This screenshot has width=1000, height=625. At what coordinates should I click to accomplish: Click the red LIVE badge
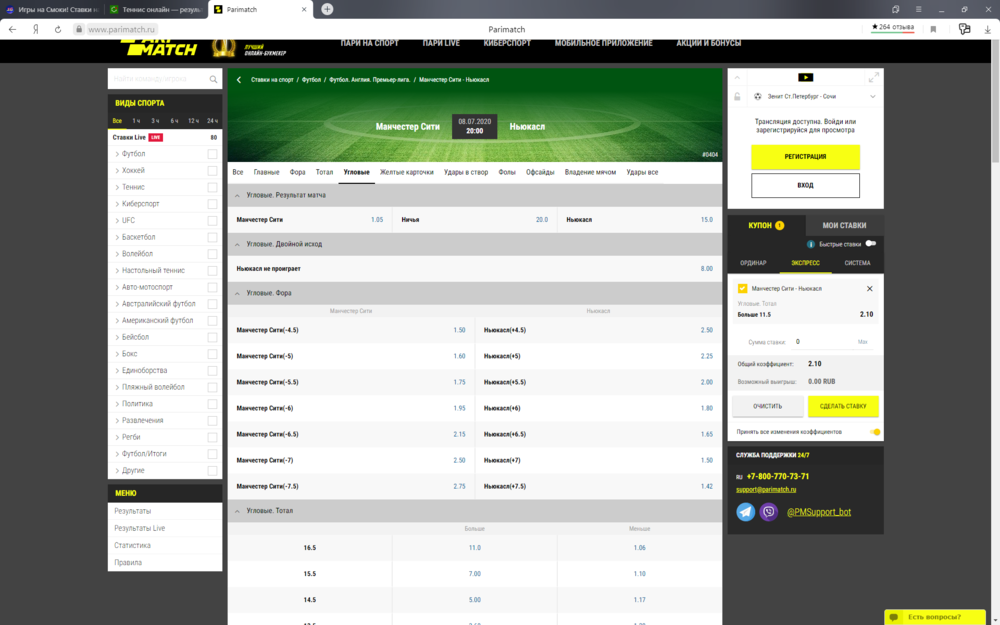coord(156,137)
